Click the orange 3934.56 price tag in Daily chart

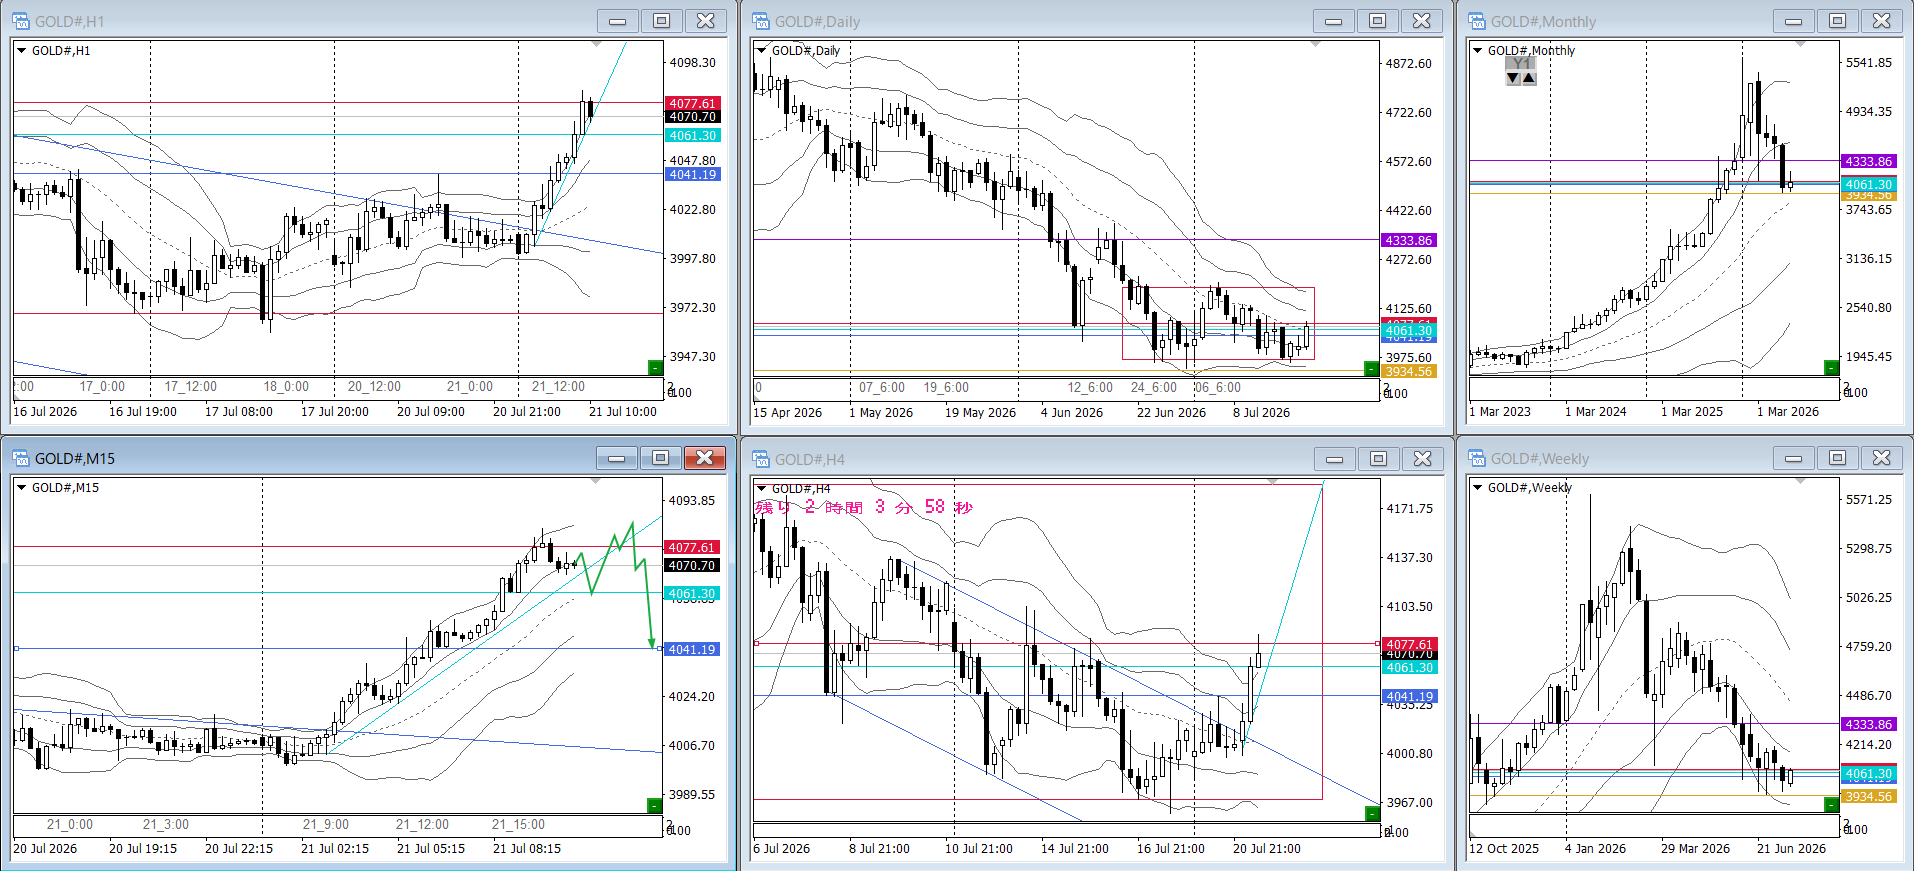pos(1408,371)
